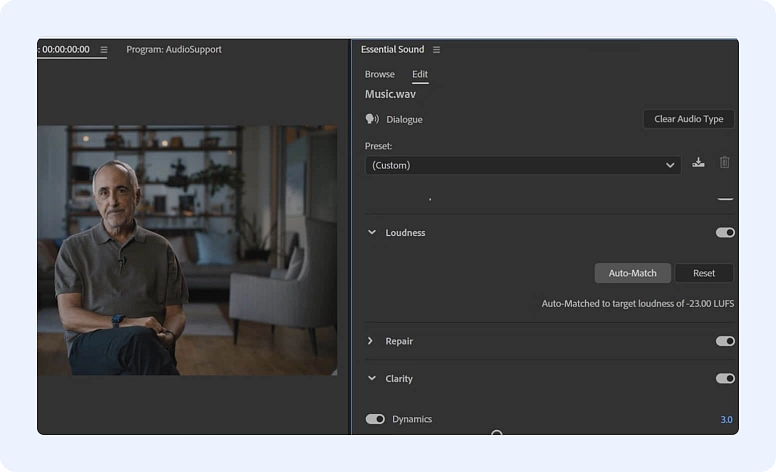Save the preset with the download icon

coord(698,163)
